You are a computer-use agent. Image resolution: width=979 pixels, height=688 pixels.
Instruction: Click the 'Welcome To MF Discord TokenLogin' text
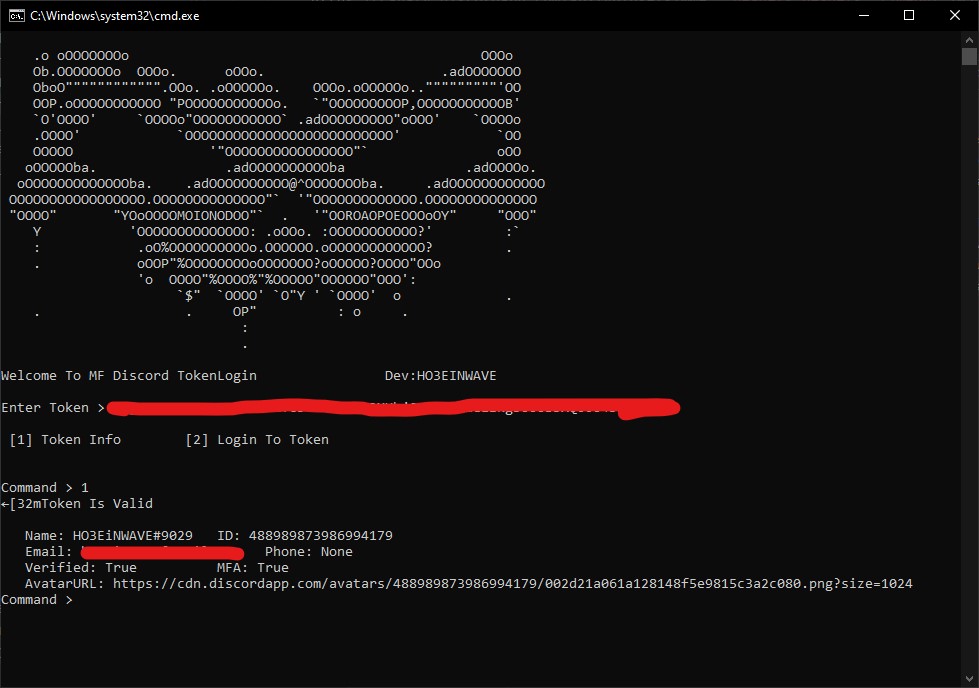pyautogui.click(x=129, y=376)
